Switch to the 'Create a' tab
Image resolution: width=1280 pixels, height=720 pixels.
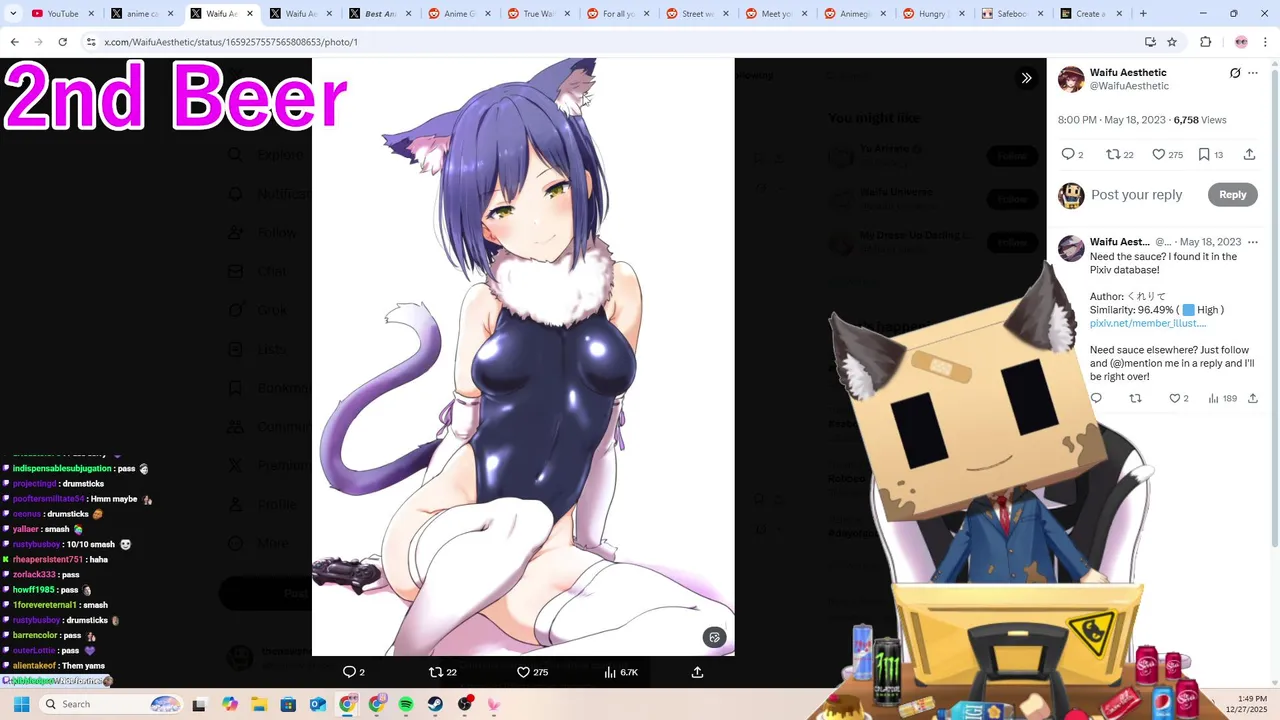[1091, 14]
